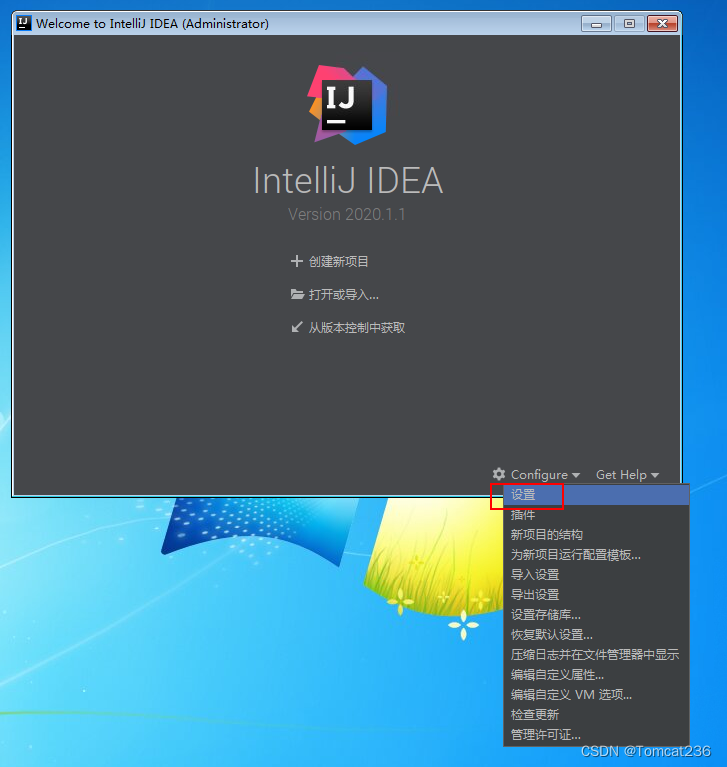727x767 pixels.
Task: Choose 检查更新 menu entry
Action: [596, 715]
